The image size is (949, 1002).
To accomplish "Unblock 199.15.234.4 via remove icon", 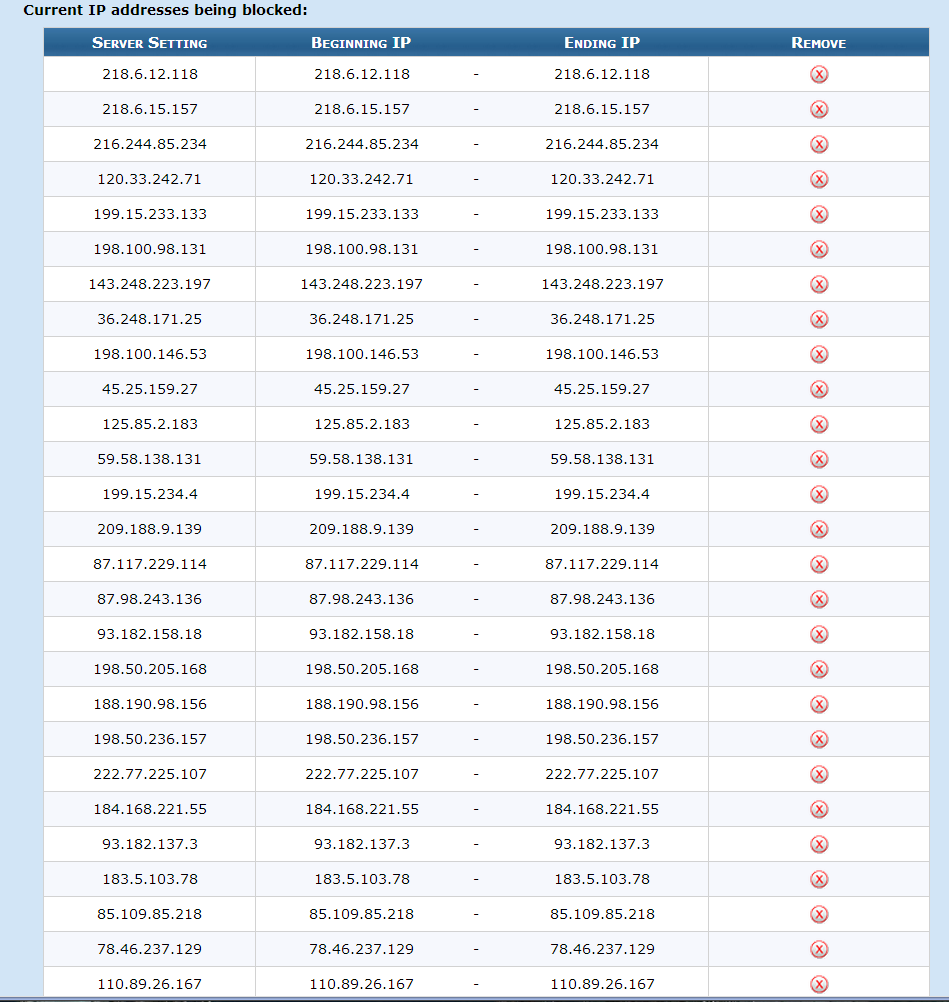I will [x=819, y=494].
